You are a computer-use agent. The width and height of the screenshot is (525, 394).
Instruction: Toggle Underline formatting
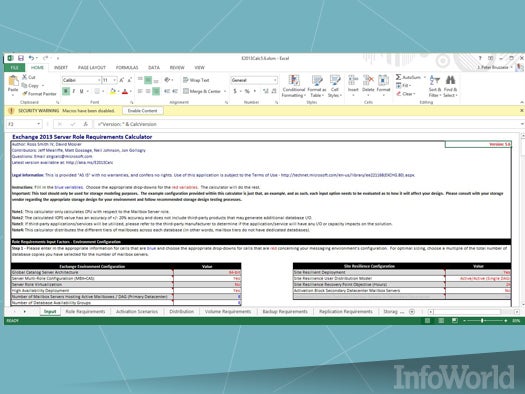coord(81,91)
